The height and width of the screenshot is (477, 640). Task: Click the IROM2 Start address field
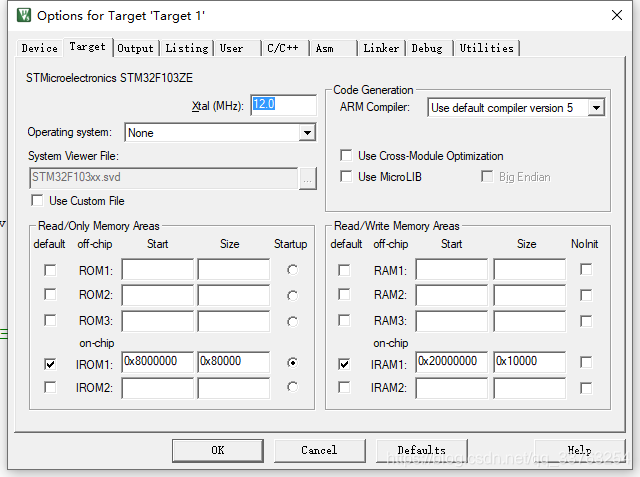click(x=158, y=388)
